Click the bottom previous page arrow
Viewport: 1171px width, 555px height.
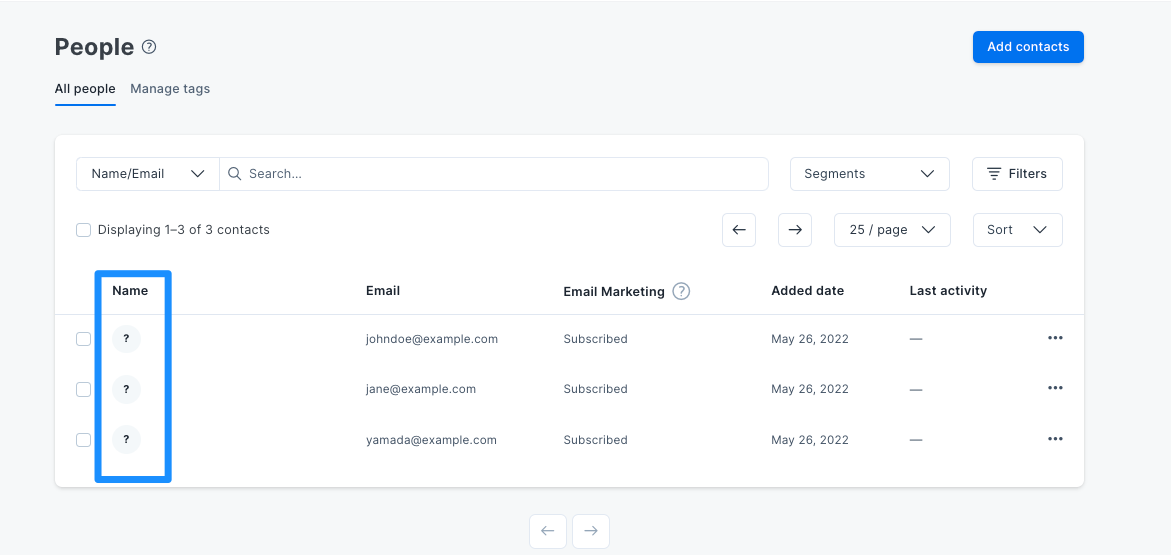click(547, 531)
